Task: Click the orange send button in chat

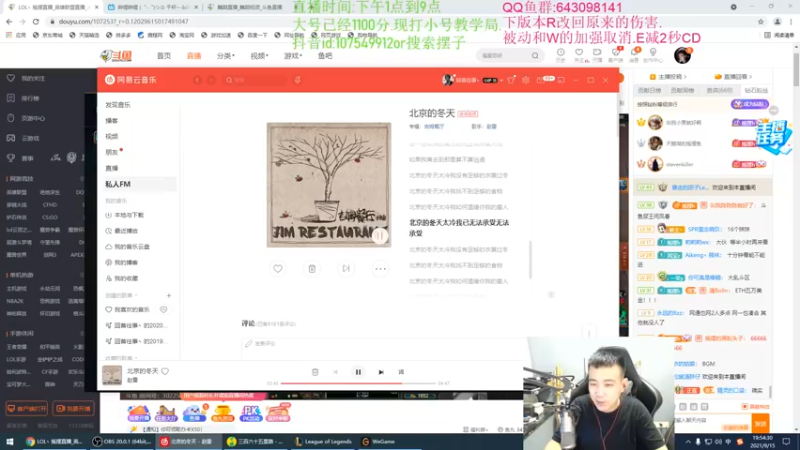Action: [760, 423]
